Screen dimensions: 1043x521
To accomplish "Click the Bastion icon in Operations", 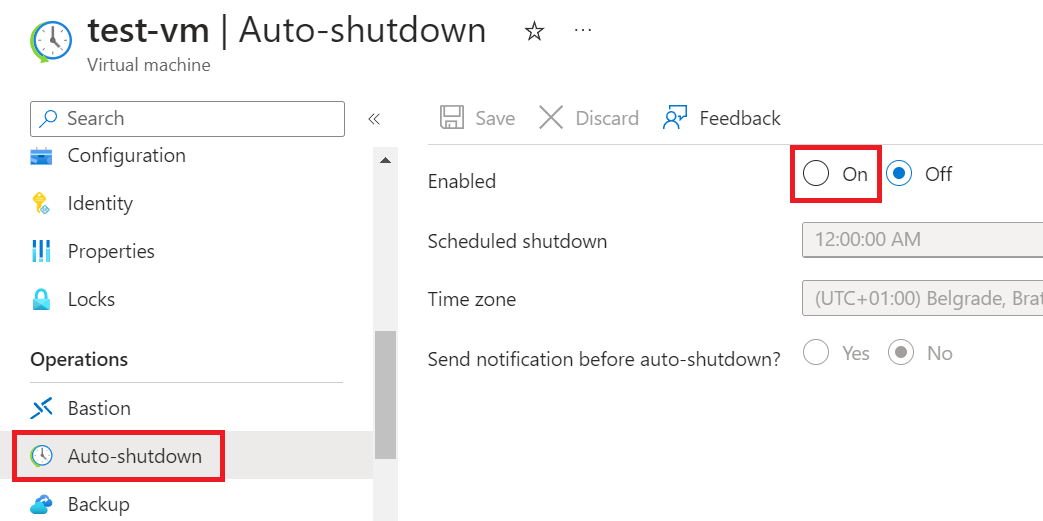I will click(41, 409).
